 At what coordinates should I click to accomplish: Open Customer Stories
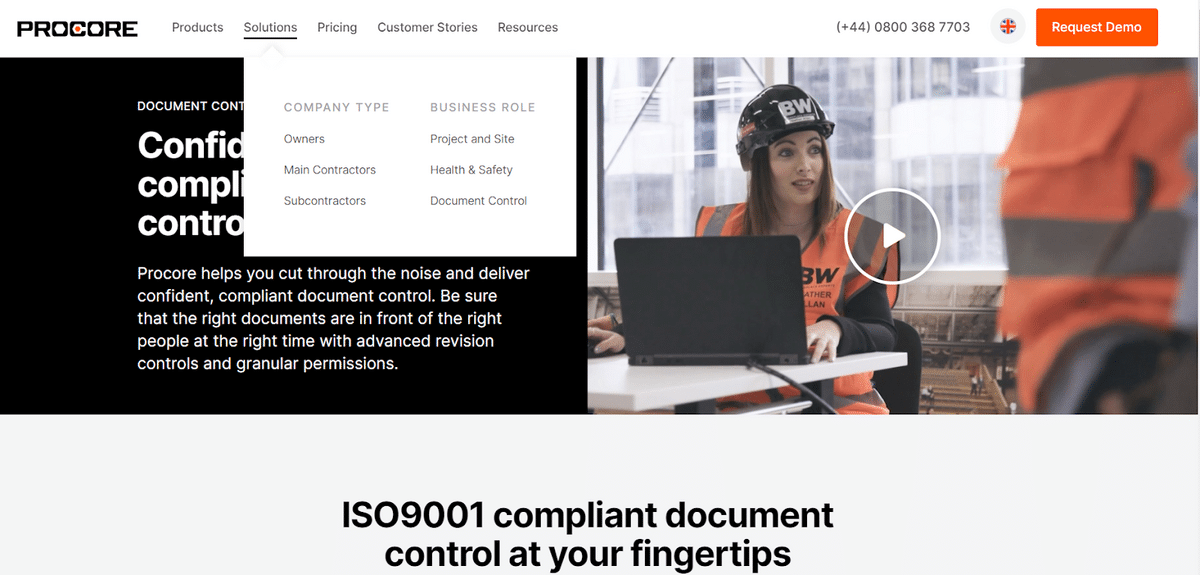click(x=427, y=27)
